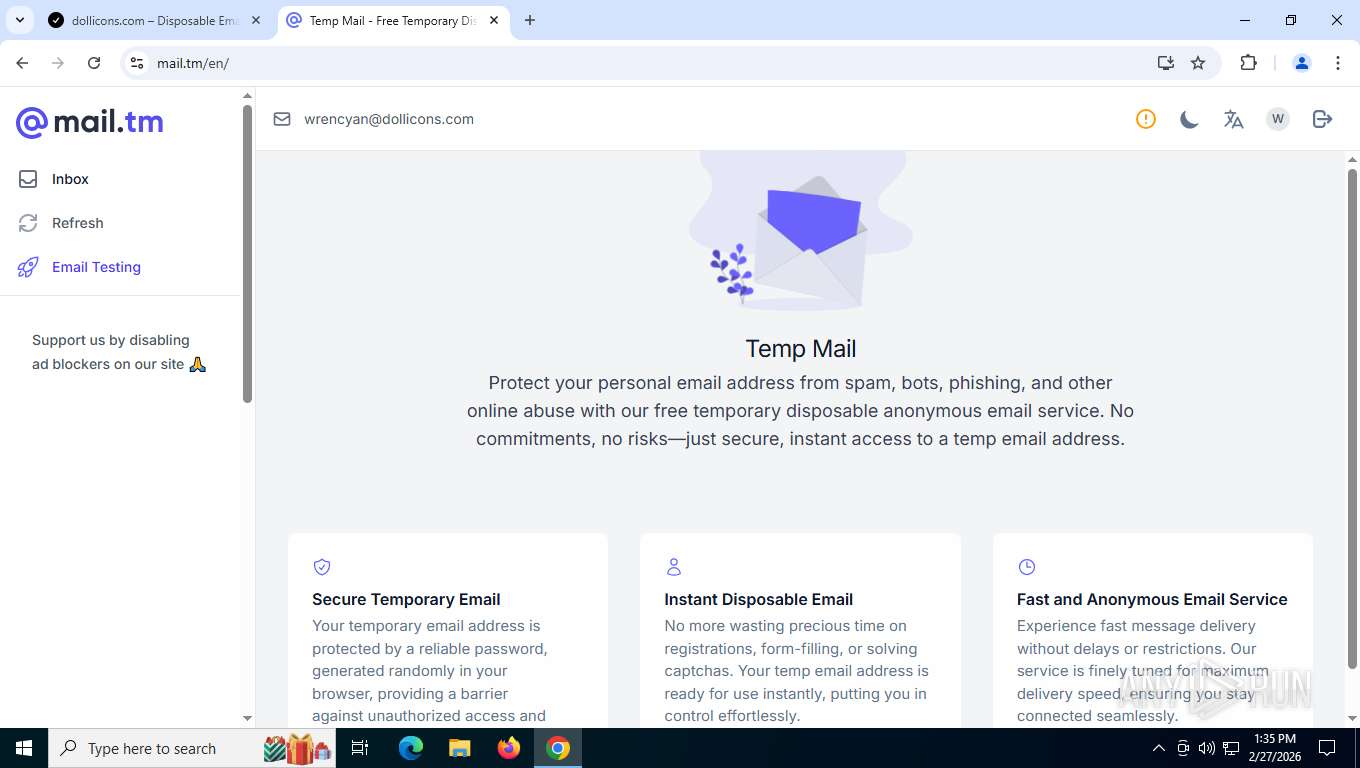Click the shield icon on Secure Temporary Email
This screenshot has width=1360, height=768.
tap(322, 567)
